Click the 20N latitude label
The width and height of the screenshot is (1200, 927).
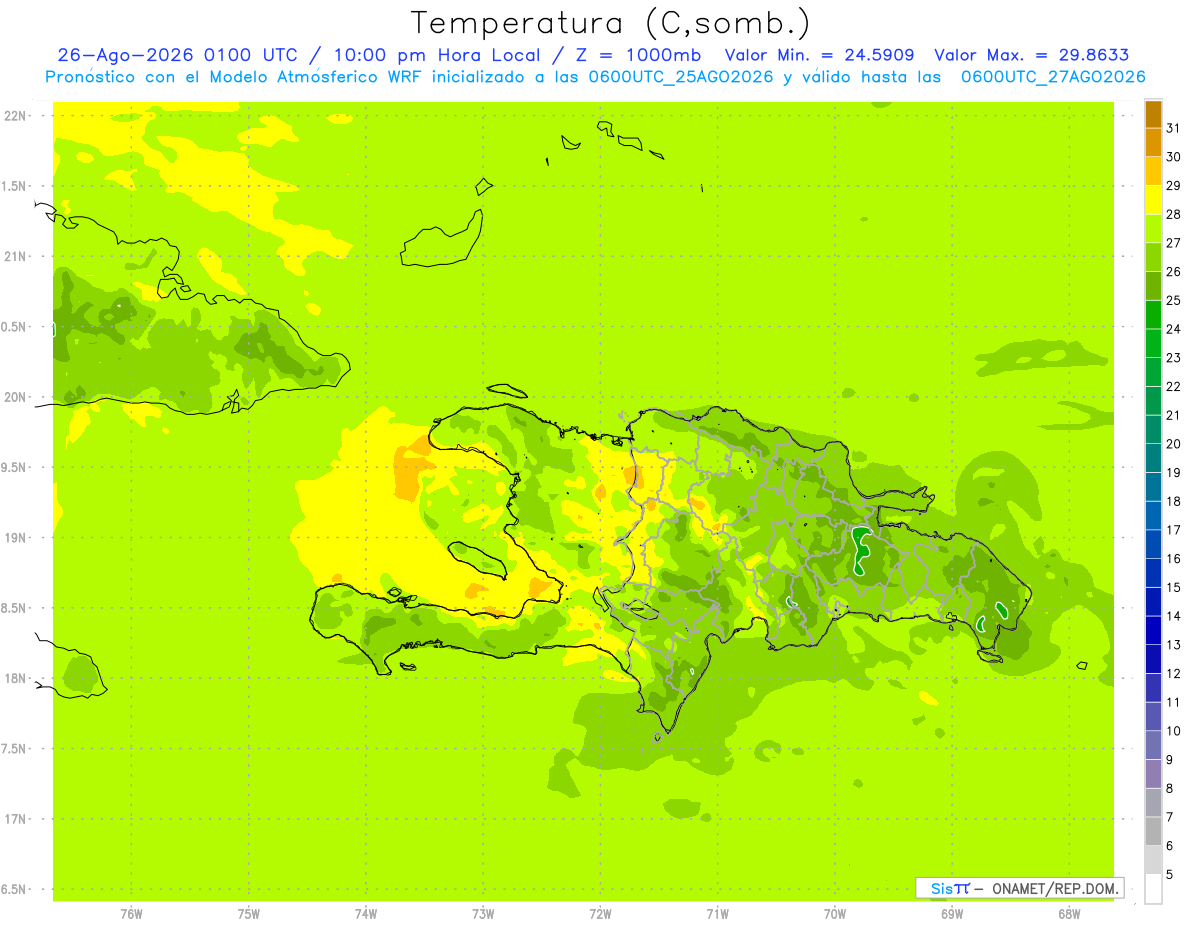(14, 397)
